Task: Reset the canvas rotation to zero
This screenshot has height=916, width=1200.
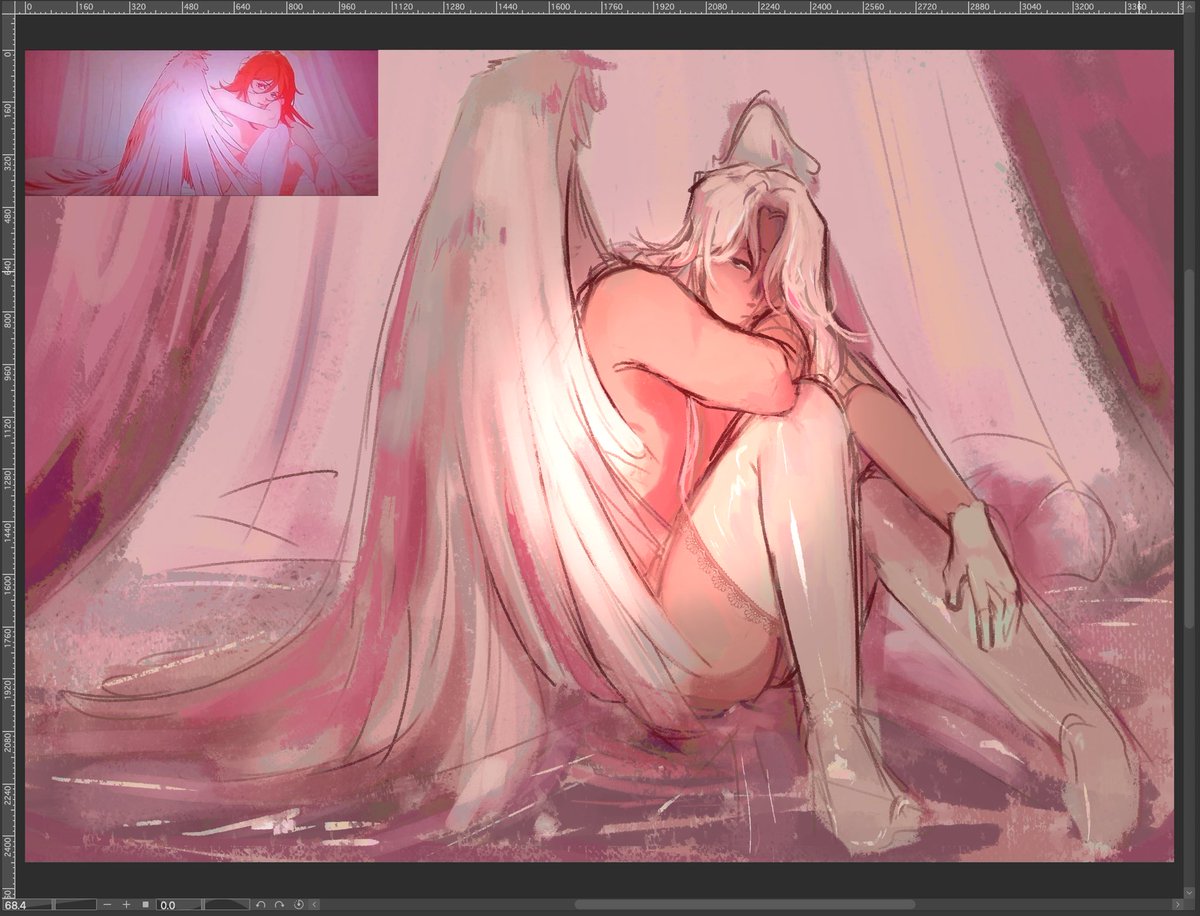Action: [x=299, y=904]
